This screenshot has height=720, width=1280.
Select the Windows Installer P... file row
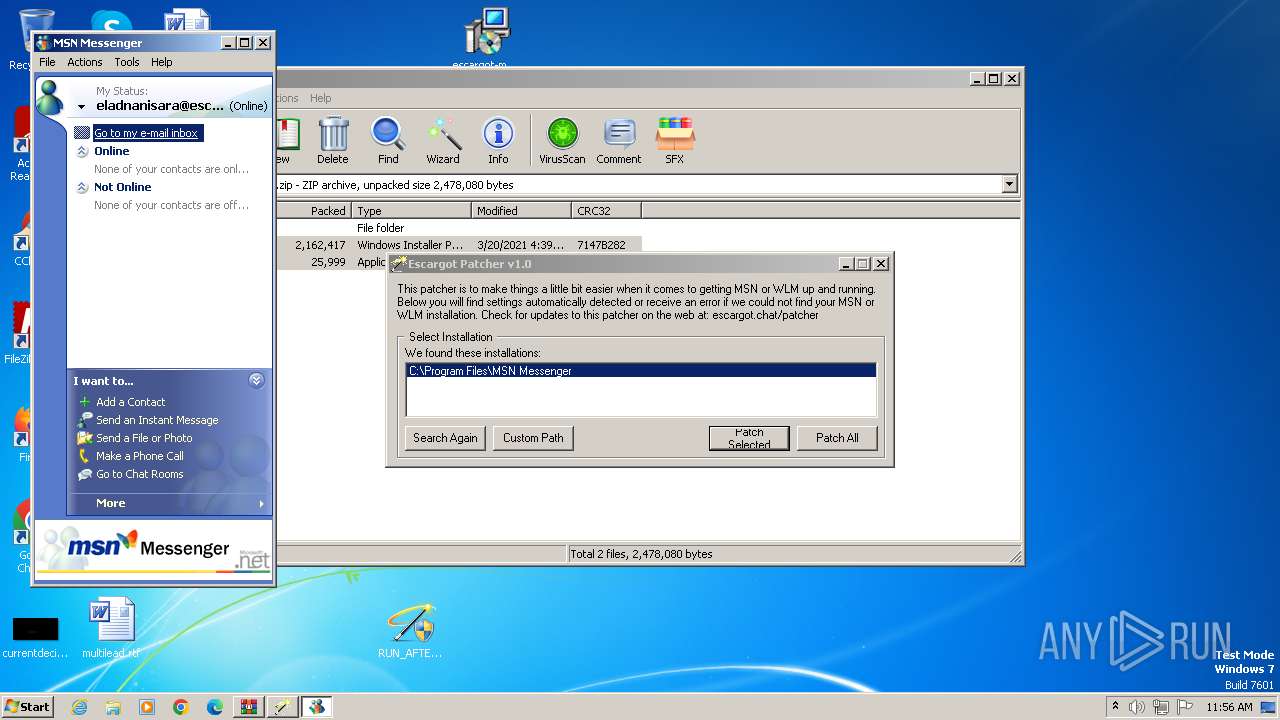458,245
